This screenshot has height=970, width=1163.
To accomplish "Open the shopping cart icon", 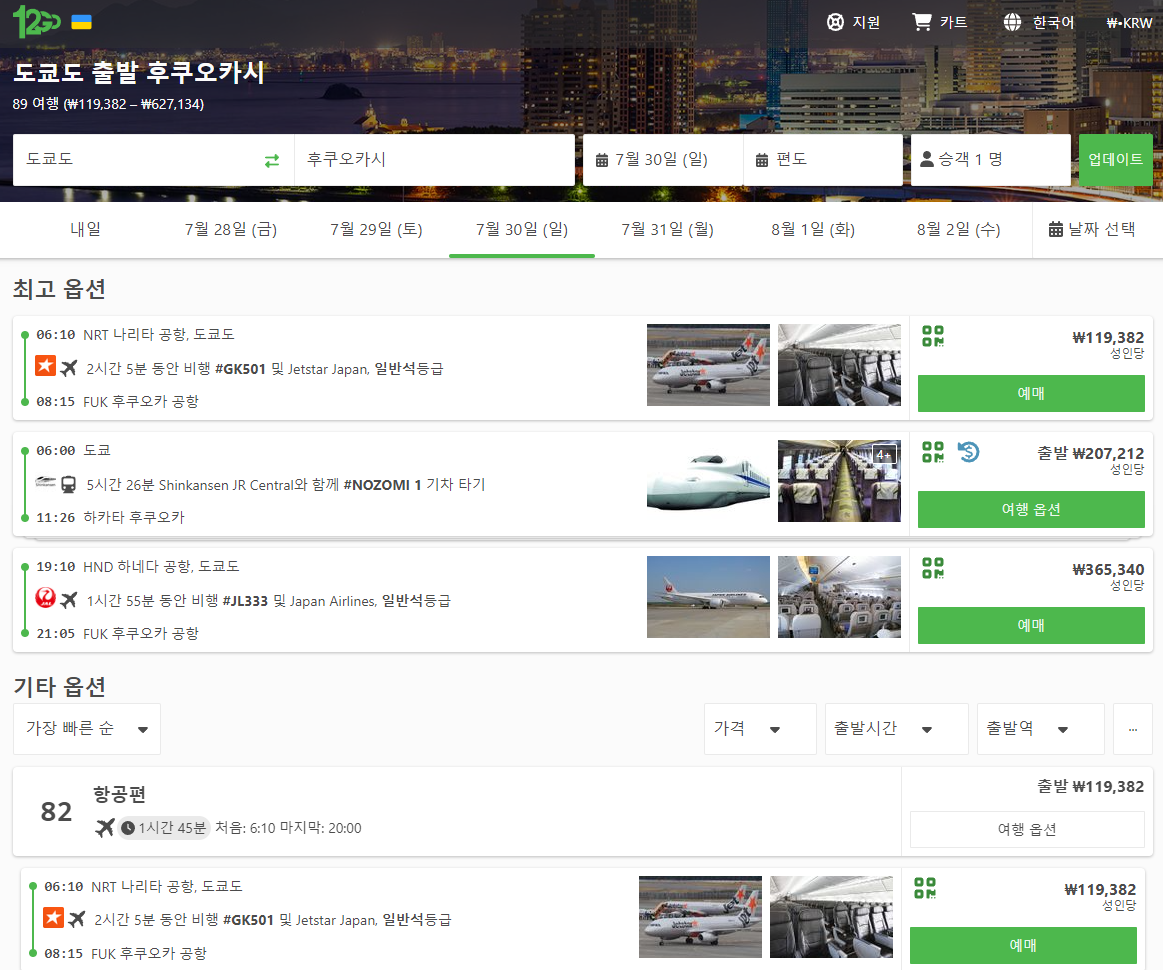I will click(922, 22).
